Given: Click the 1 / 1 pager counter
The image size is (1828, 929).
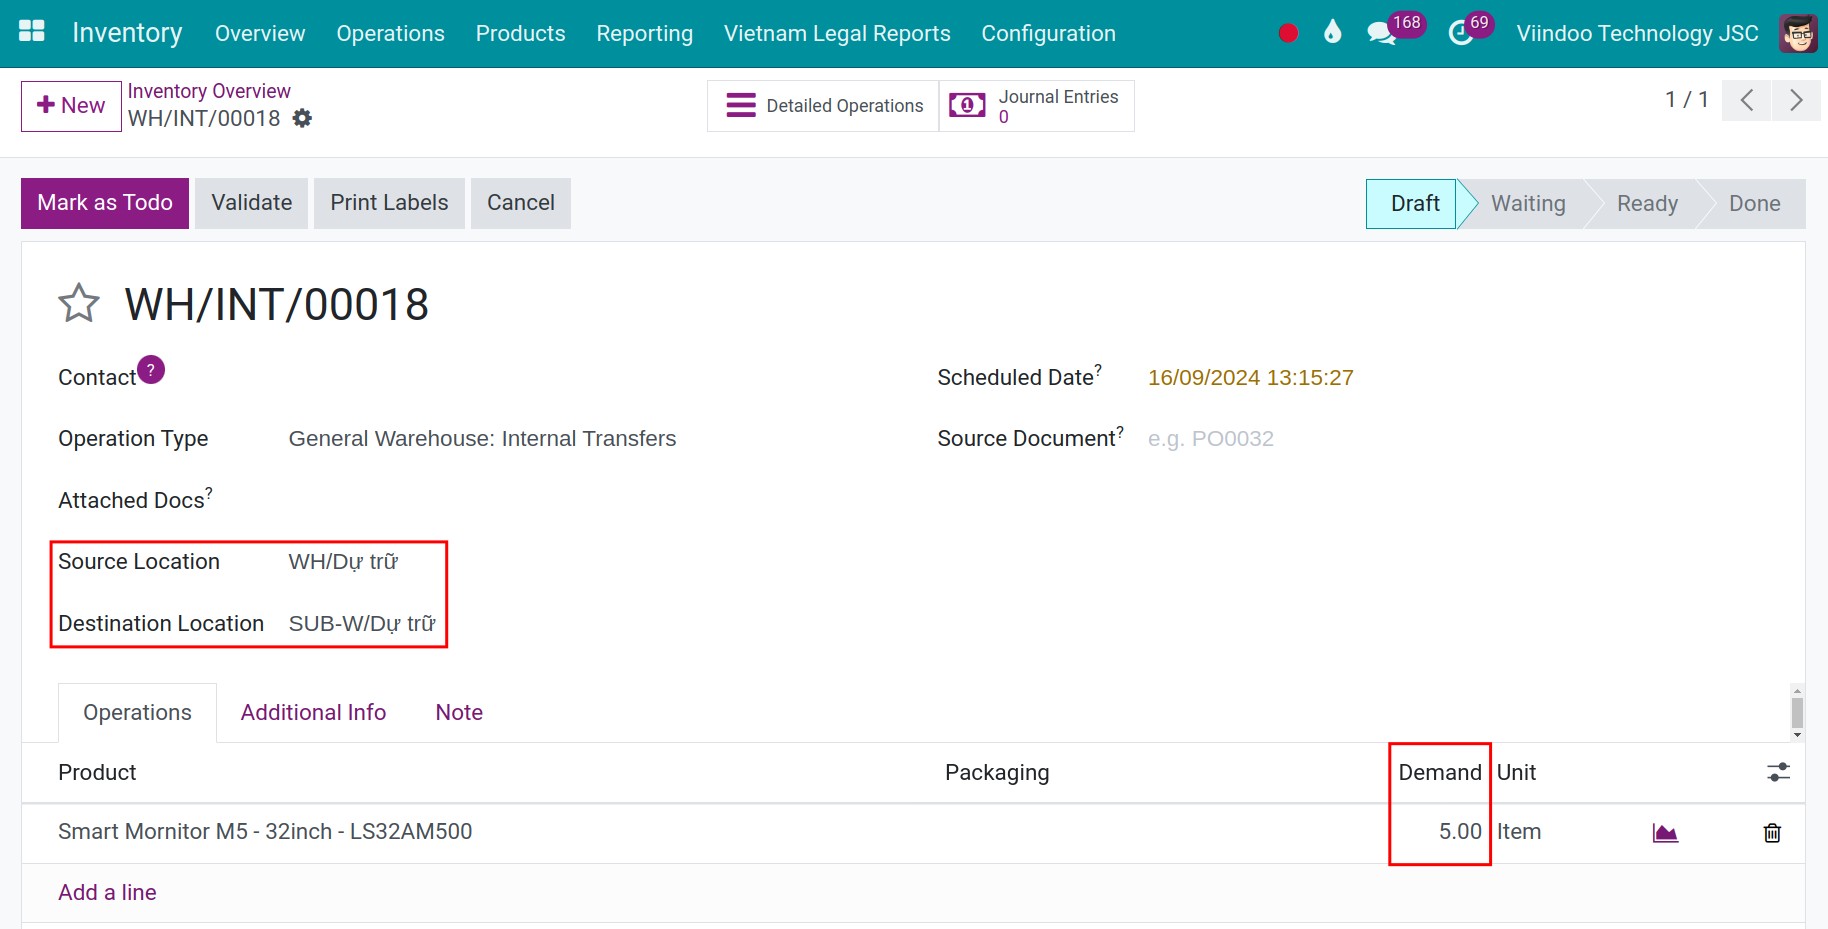Looking at the screenshot, I should click(1686, 100).
